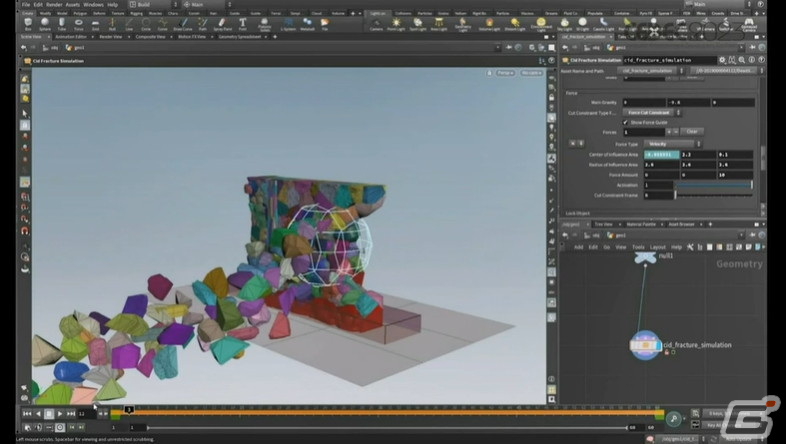Open the File menu
This screenshot has width=786, height=444.
(x=26, y=5)
